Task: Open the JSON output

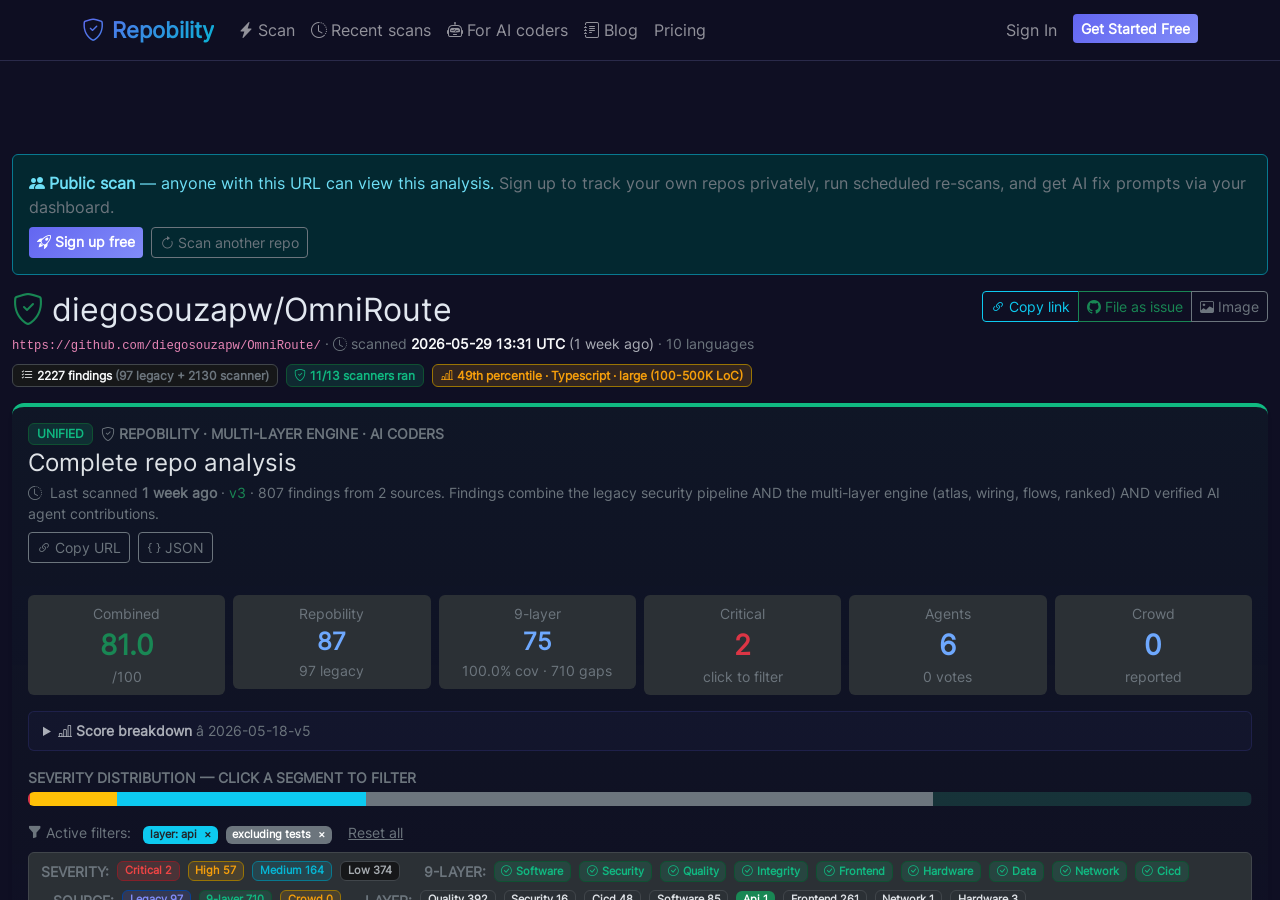Action: [x=175, y=548]
